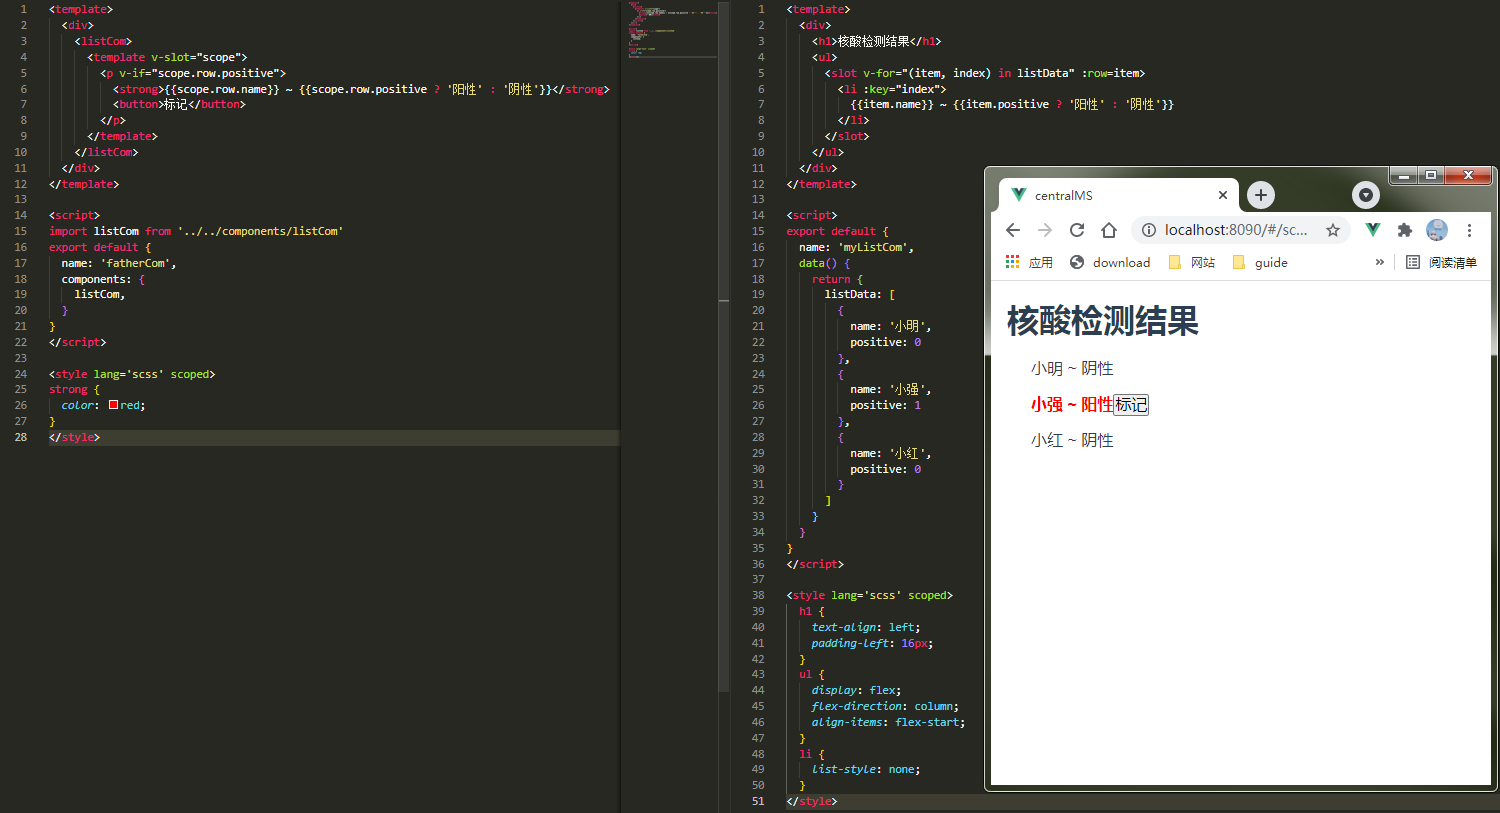The height and width of the screenshot is (813, 1500).
Task: Maximize the Chrome window
Action: (x=1431, y=176)
